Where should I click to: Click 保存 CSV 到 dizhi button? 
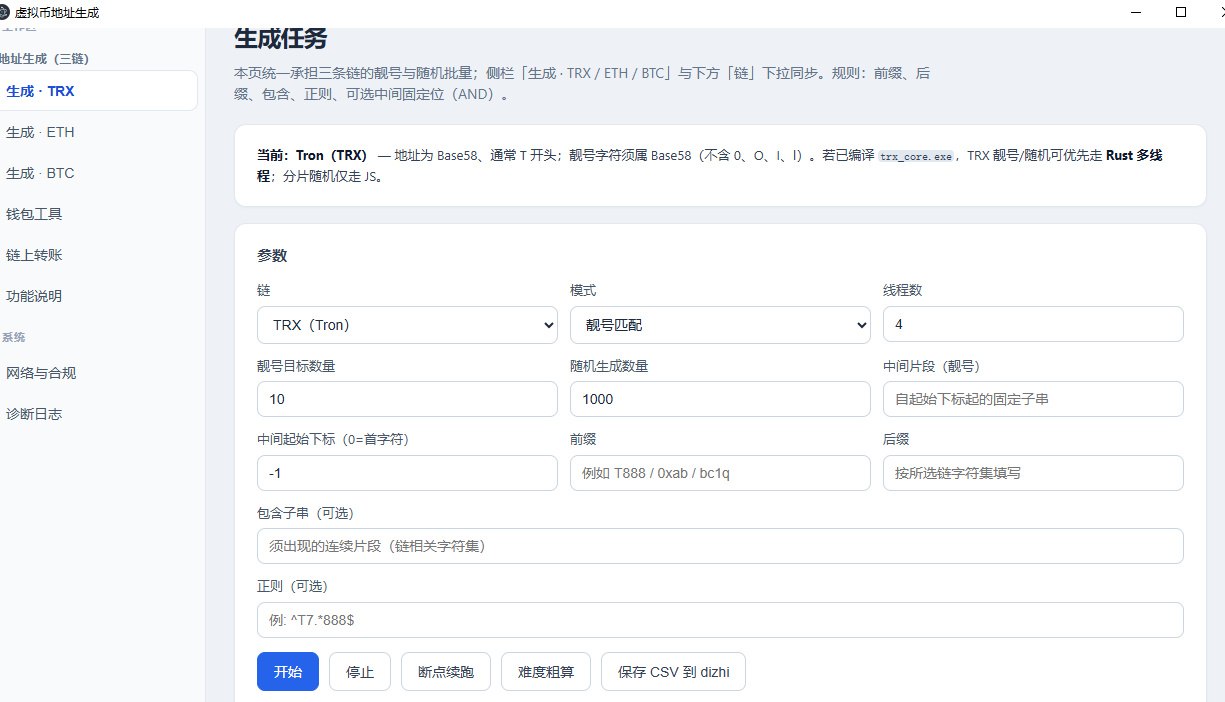tap(673, 672)
